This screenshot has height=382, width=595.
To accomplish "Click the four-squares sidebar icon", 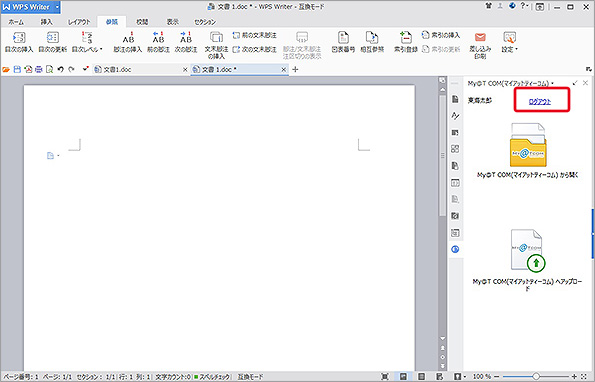I will 455,149.
